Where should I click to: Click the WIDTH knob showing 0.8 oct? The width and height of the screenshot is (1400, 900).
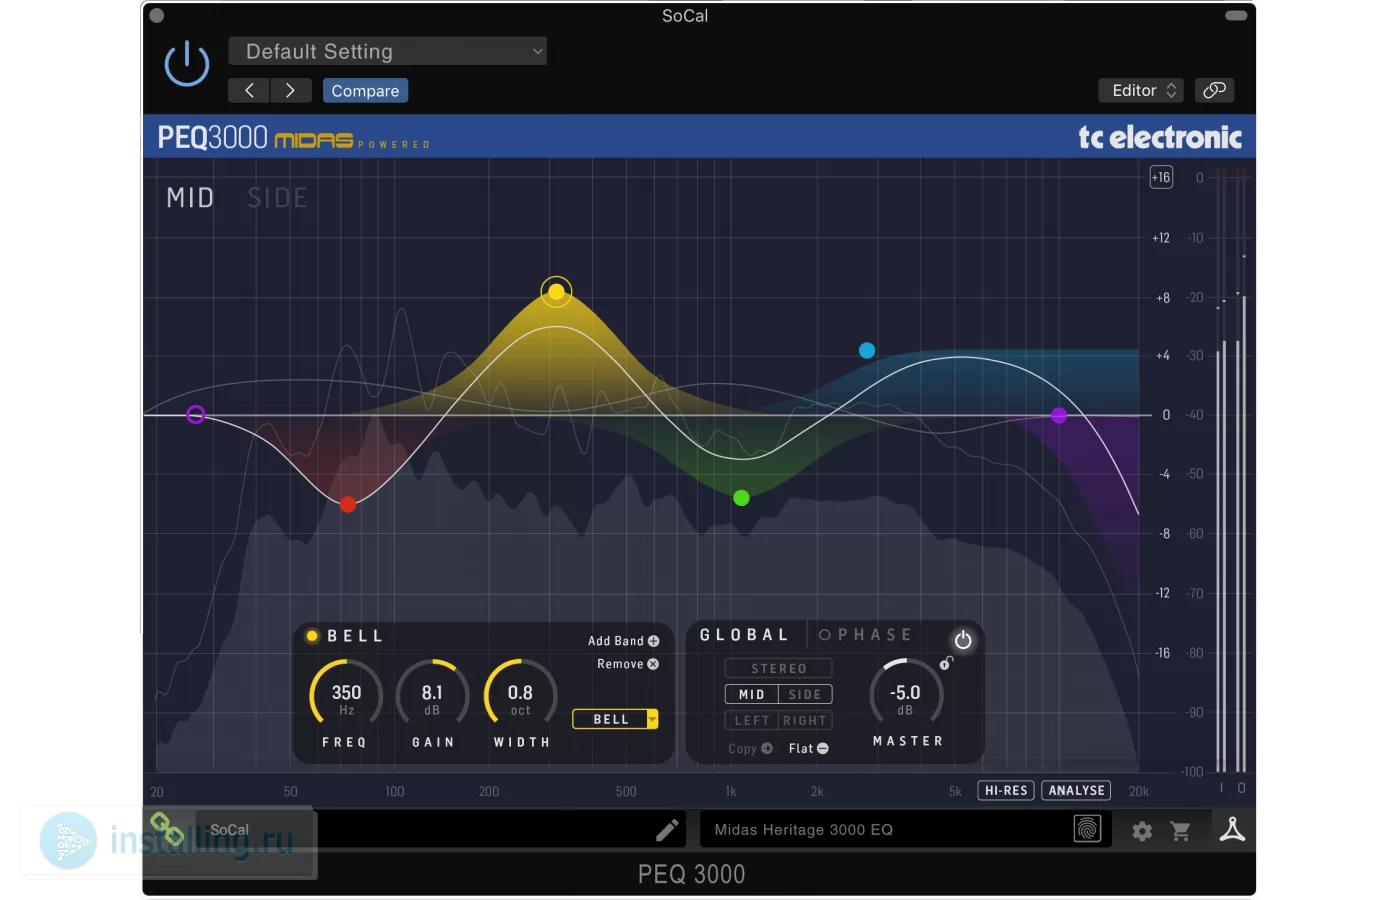520,692
